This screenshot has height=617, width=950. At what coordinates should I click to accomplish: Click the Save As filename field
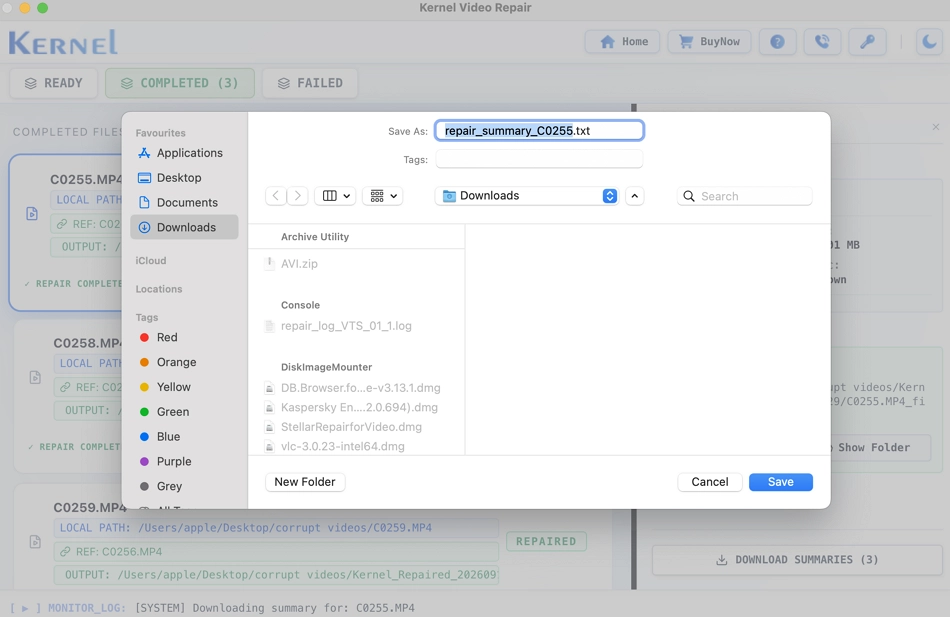point(539,130)
